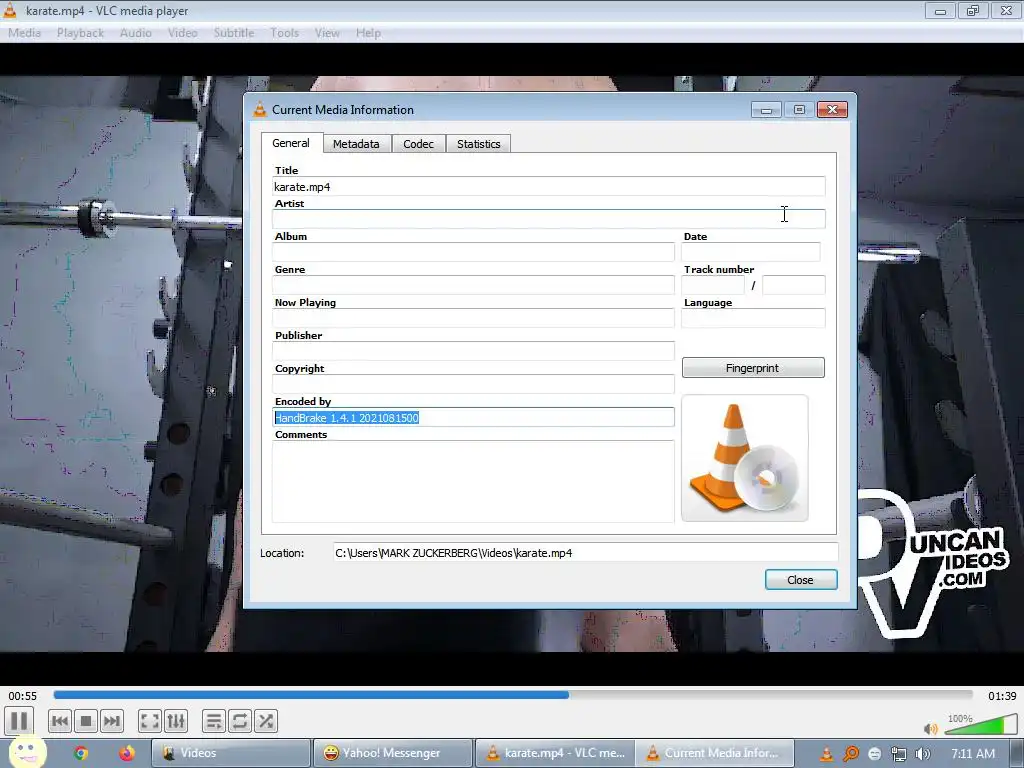Open the network tray icon
The width and height of the screenshot is (1024, 768).
[x=899, y=754]
